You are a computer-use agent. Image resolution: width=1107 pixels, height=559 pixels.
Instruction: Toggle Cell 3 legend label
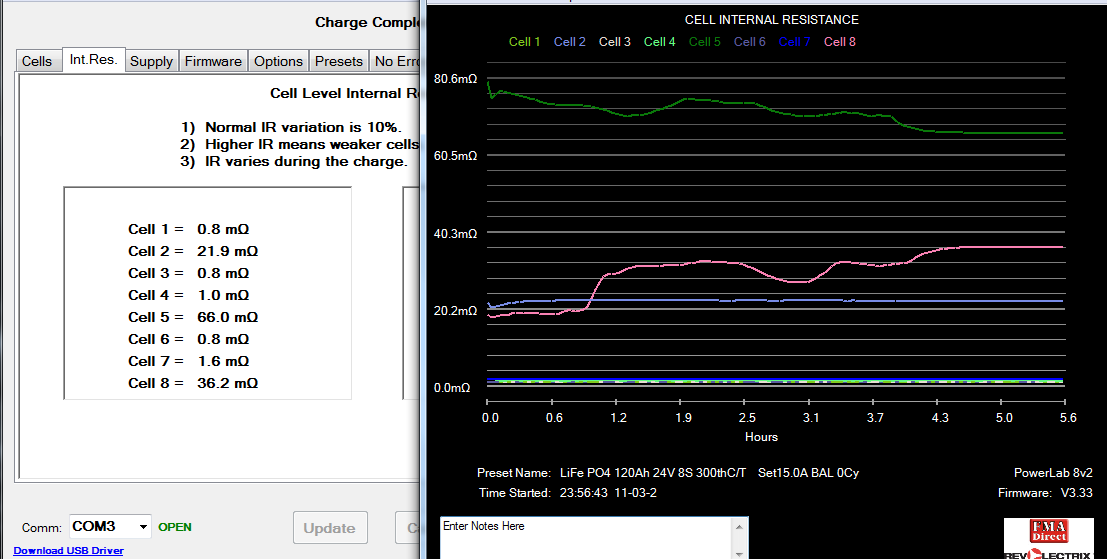615,42
